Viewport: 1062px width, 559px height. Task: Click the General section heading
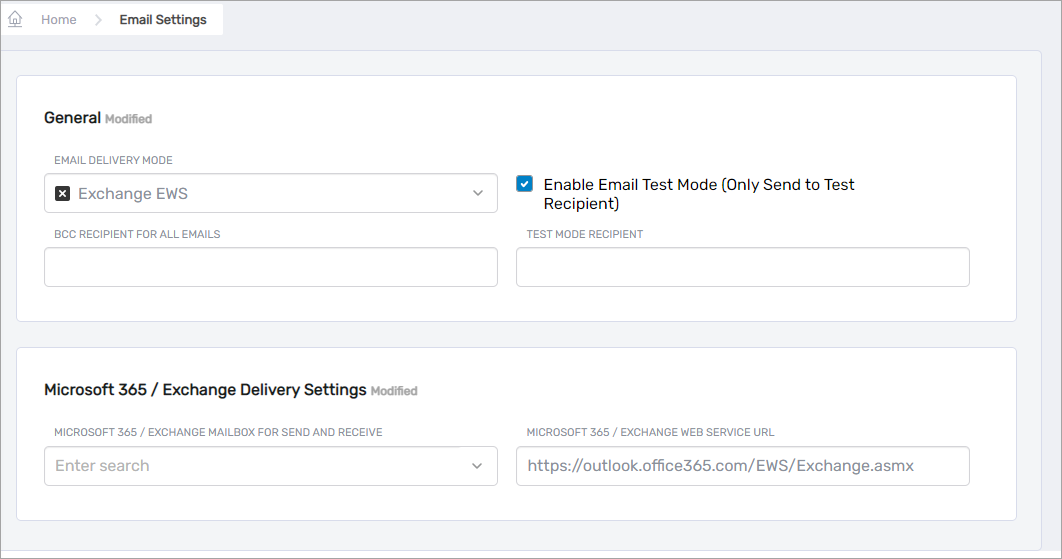click(x=72, y=118)
